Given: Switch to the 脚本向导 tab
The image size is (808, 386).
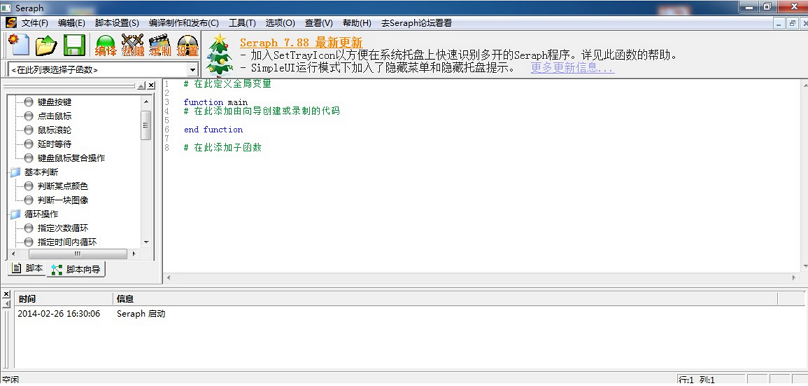Looking at the screenshot, I should coord(76,269).
